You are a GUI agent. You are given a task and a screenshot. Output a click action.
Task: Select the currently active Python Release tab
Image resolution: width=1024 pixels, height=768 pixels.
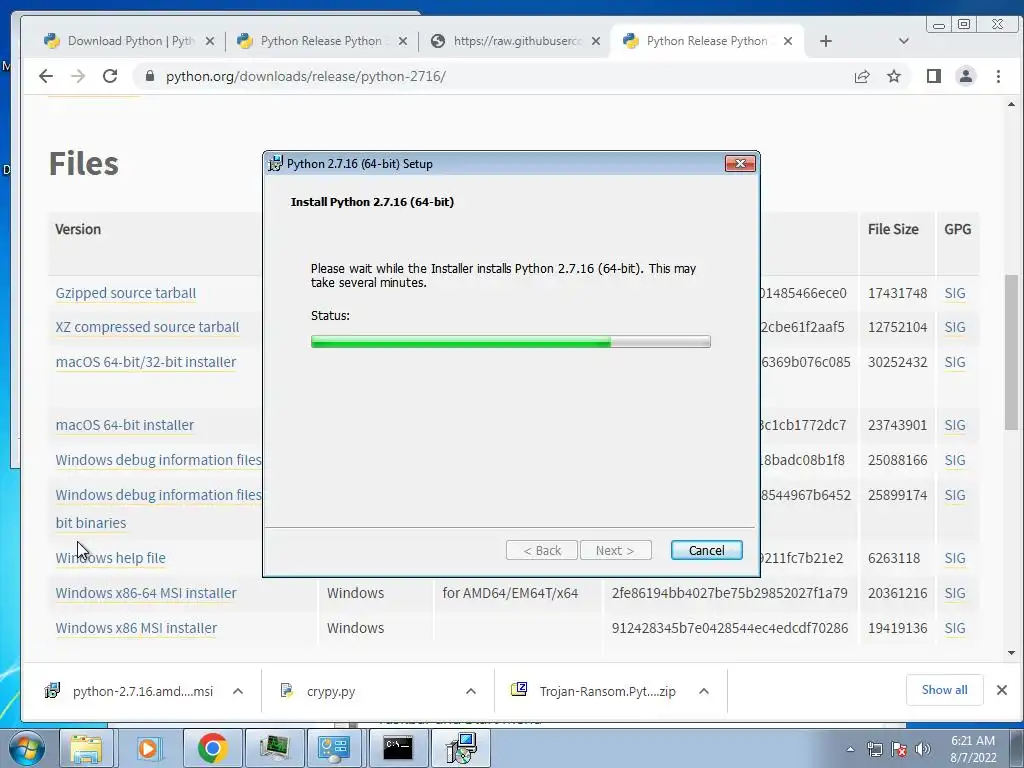click(x=707, y=41)
